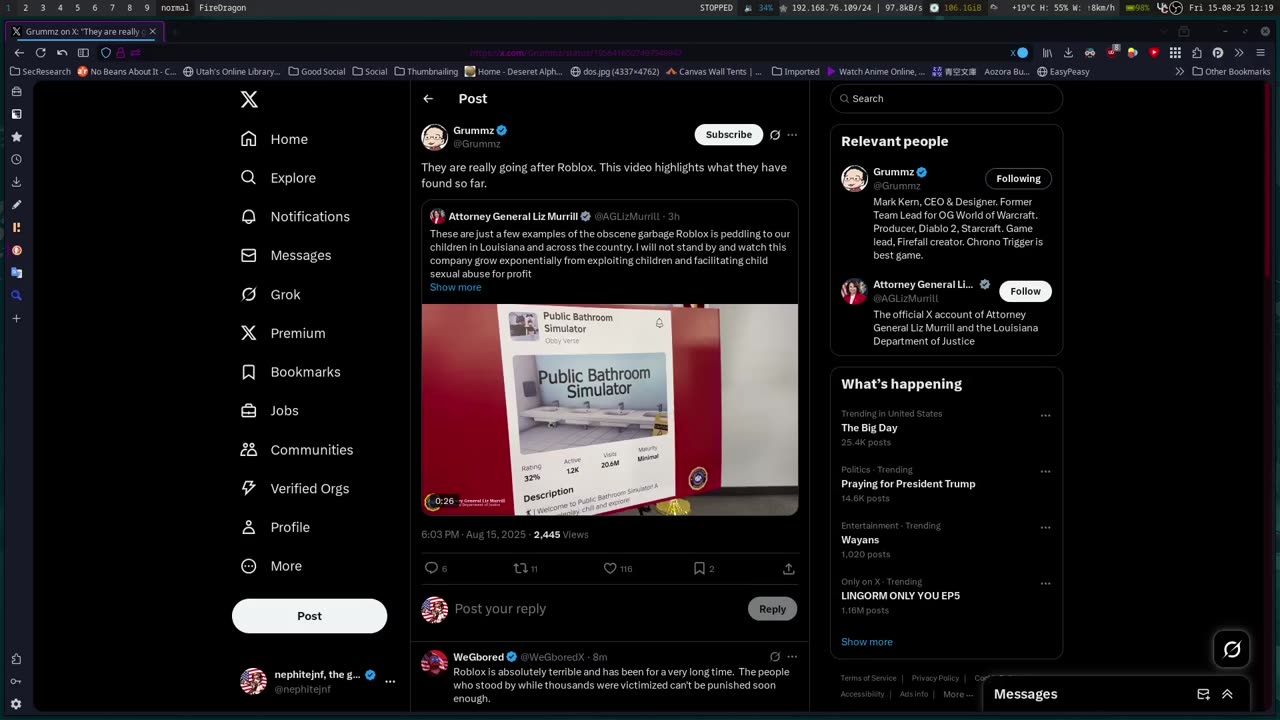The height and width of the screenshot is (720, 1280).
Task: Open sidebar downloads panel
Action: coord(16,182)
